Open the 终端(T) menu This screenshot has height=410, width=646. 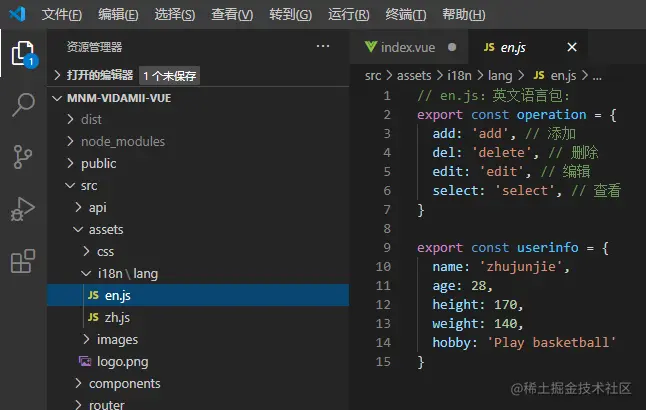click(405, 15)
